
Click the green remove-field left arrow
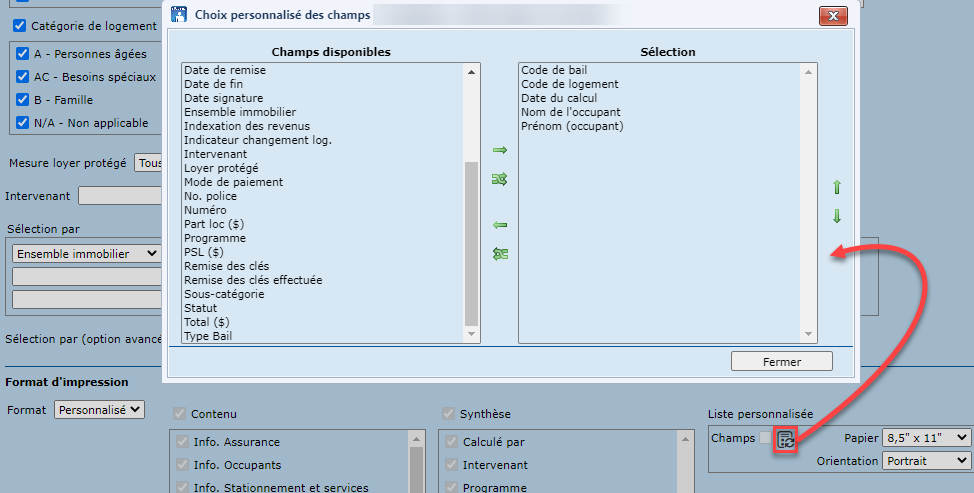point(500,225)
